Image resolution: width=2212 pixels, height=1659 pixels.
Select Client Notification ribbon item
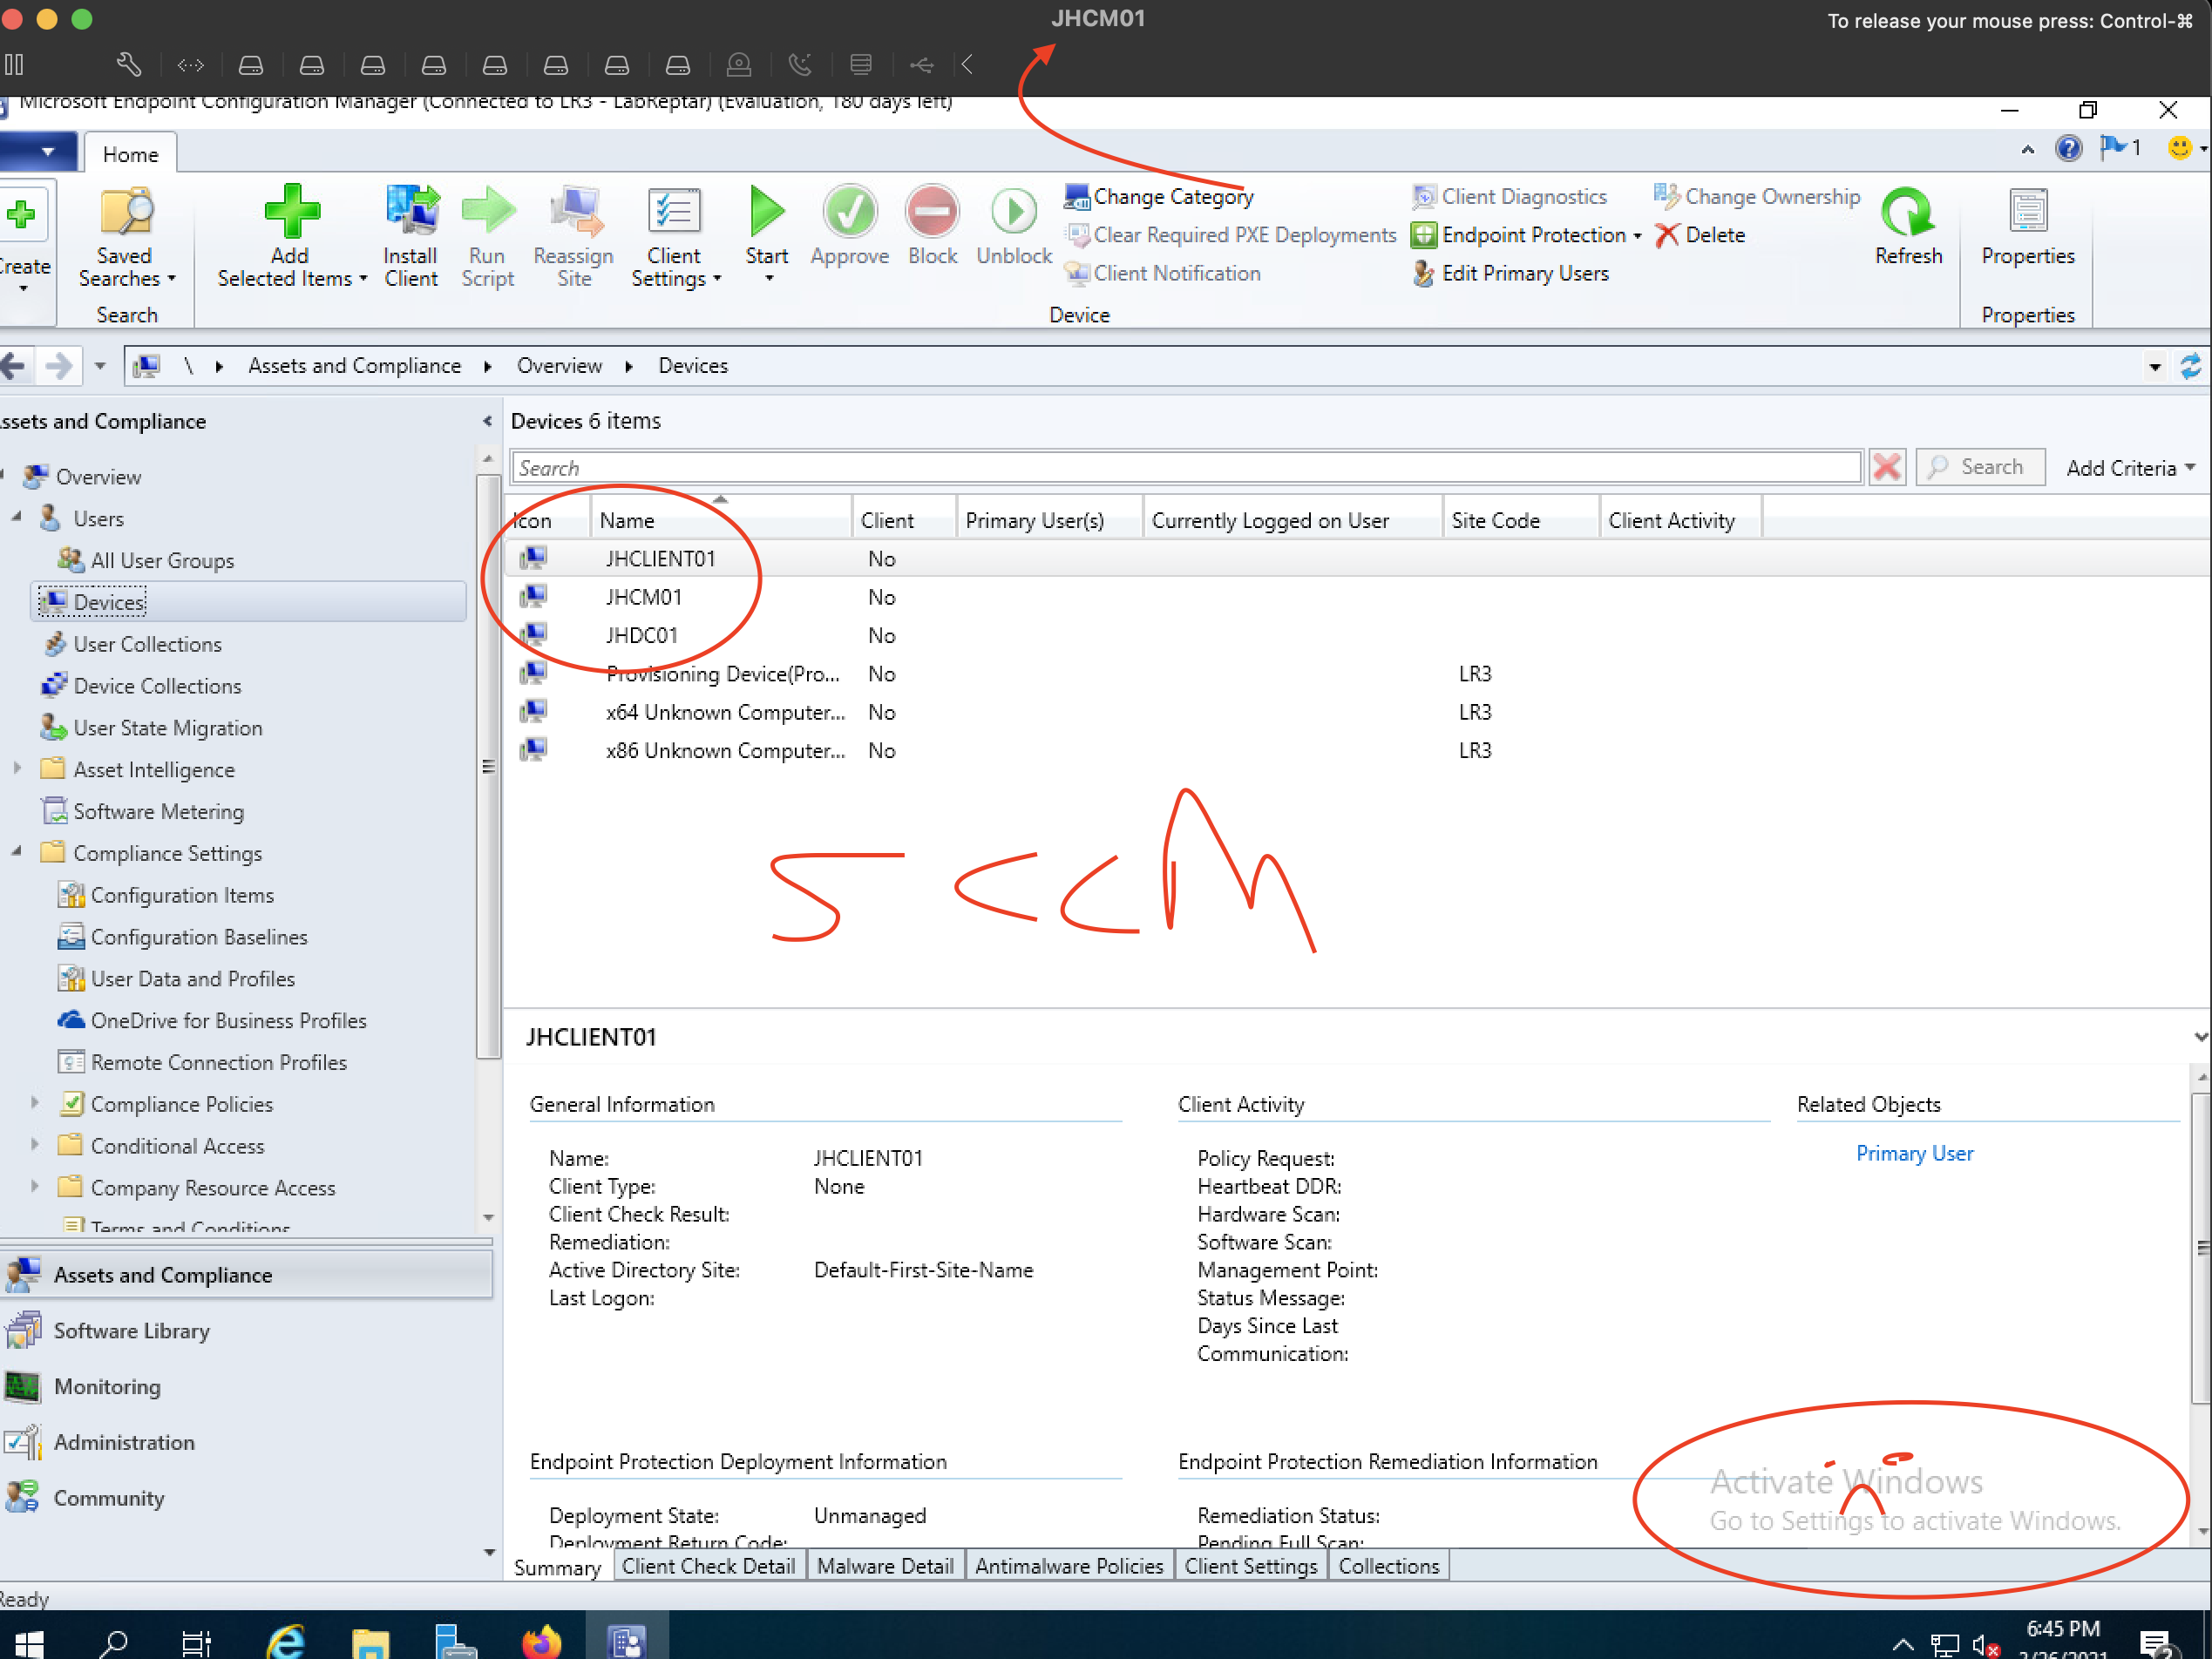click(x=1163, y=273)
